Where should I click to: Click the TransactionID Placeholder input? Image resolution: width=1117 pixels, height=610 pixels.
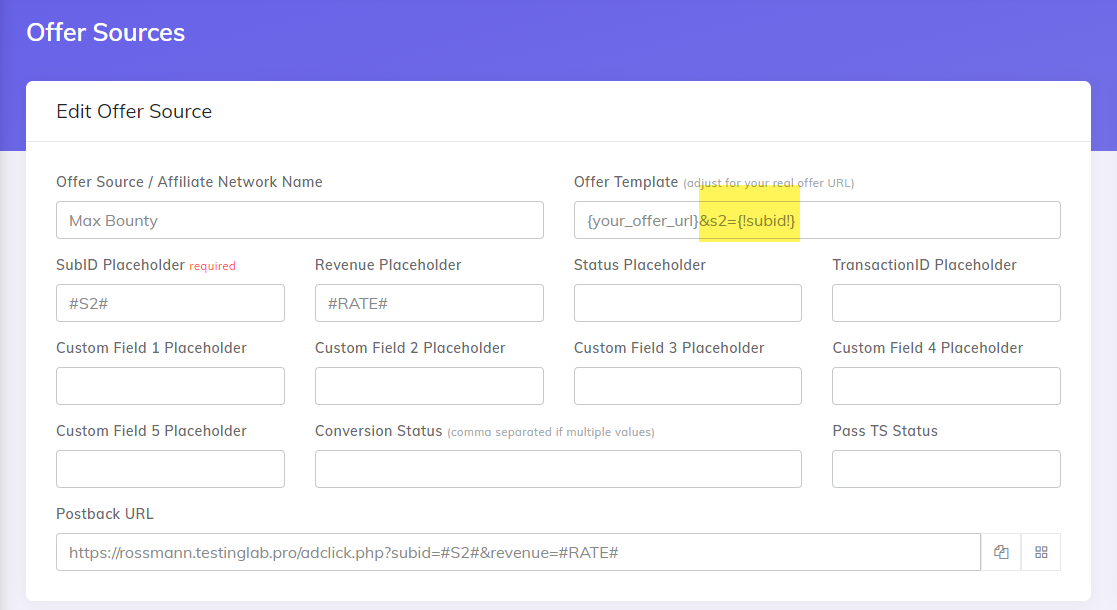945,302
